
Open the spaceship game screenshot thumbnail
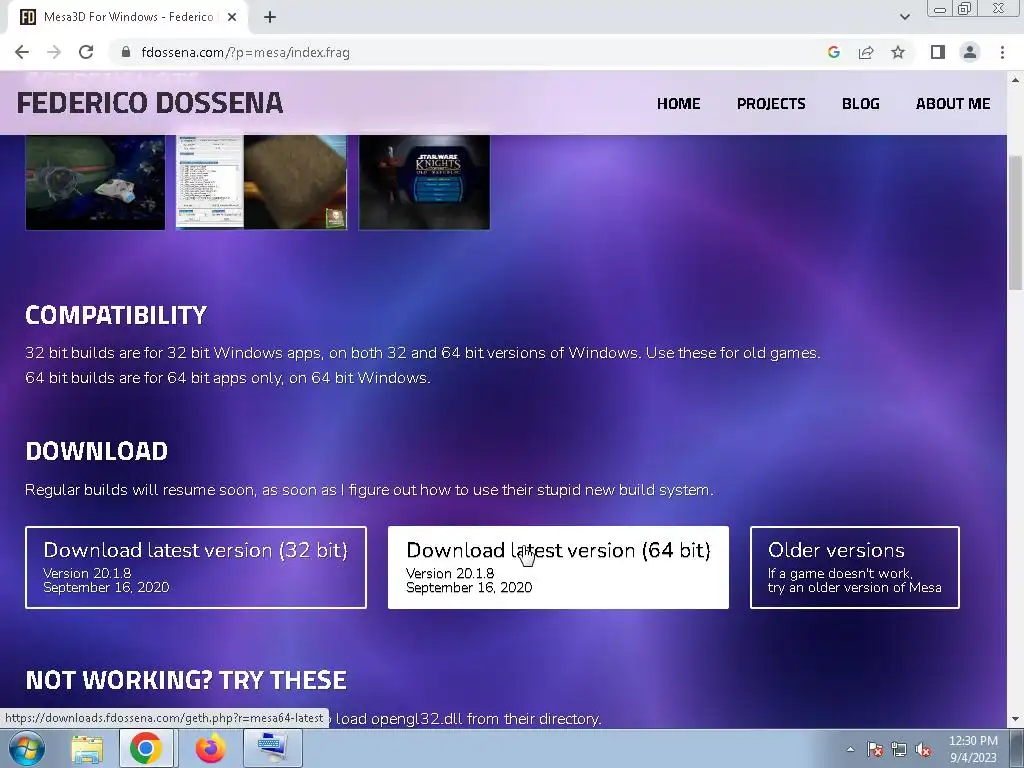pos(95,182)
